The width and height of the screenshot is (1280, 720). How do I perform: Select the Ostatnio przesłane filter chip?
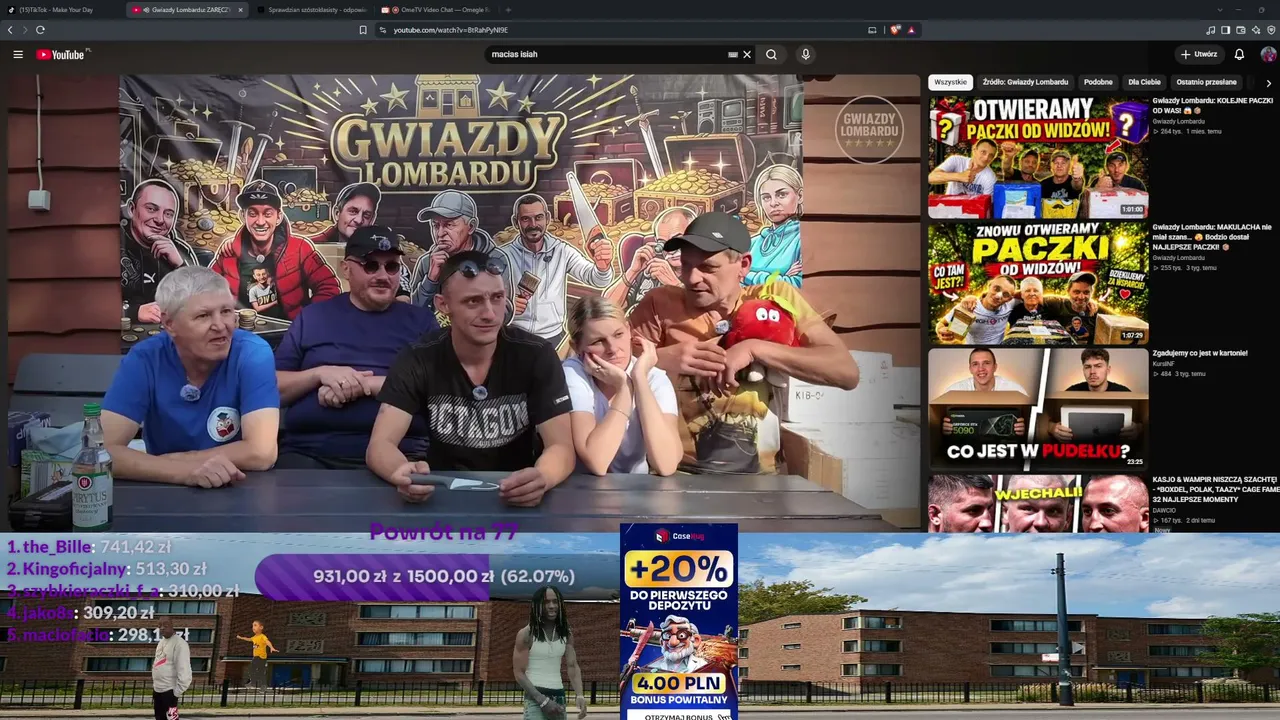pos(1206,82)
